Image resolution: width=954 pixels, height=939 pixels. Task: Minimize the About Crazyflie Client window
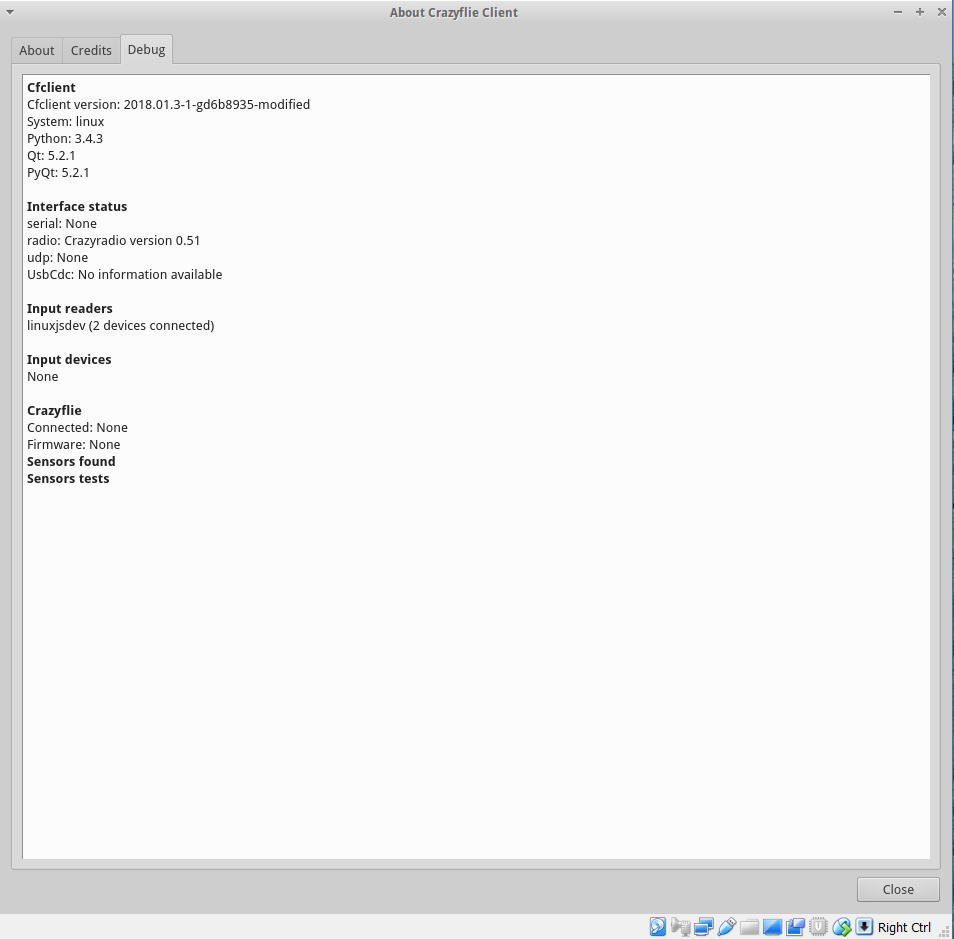(898, 12)
